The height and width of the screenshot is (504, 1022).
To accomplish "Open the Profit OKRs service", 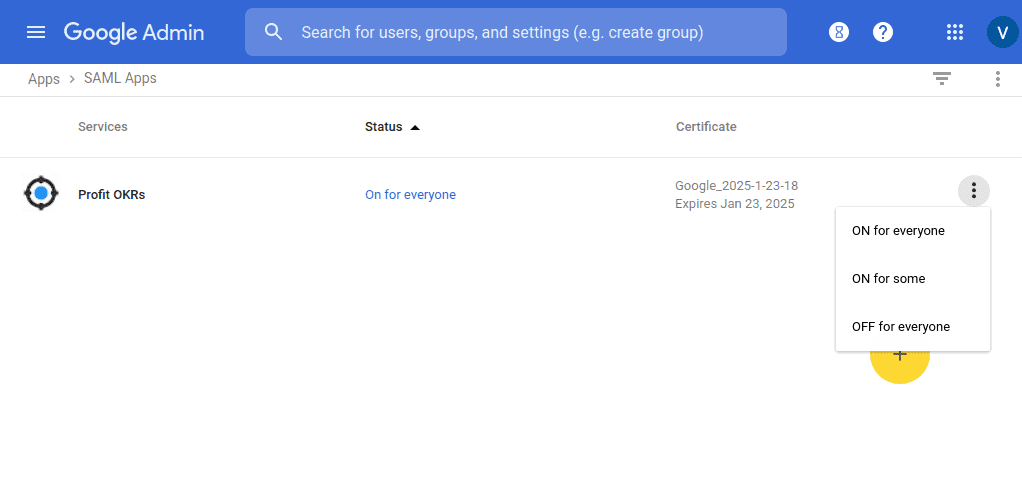I will point(111,194).
